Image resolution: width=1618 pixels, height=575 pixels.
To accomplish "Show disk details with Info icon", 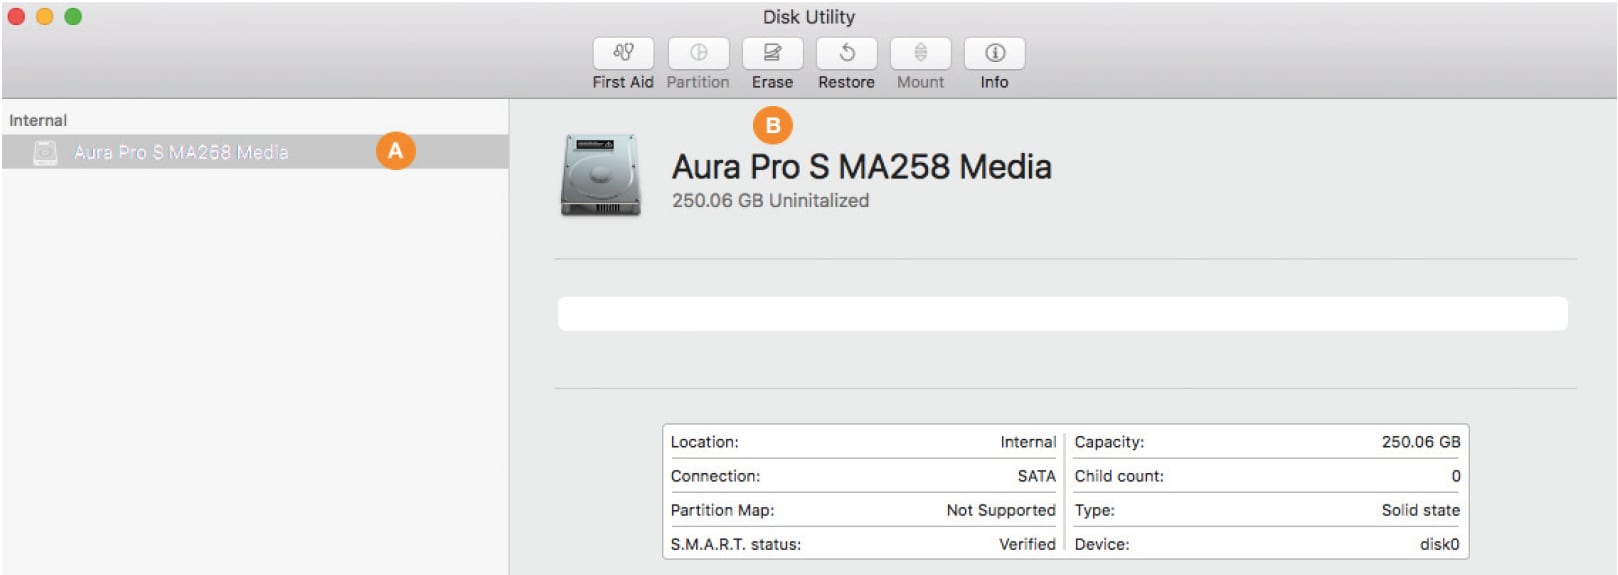I will (994, 53).
